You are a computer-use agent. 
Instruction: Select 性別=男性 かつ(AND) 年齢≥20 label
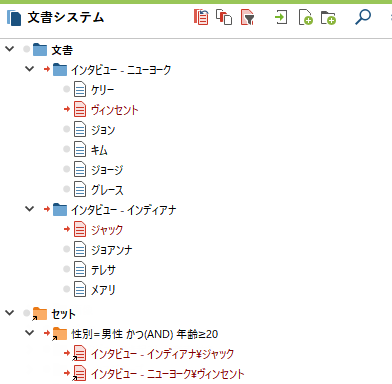pyautogui.click(x=145, y=334)
